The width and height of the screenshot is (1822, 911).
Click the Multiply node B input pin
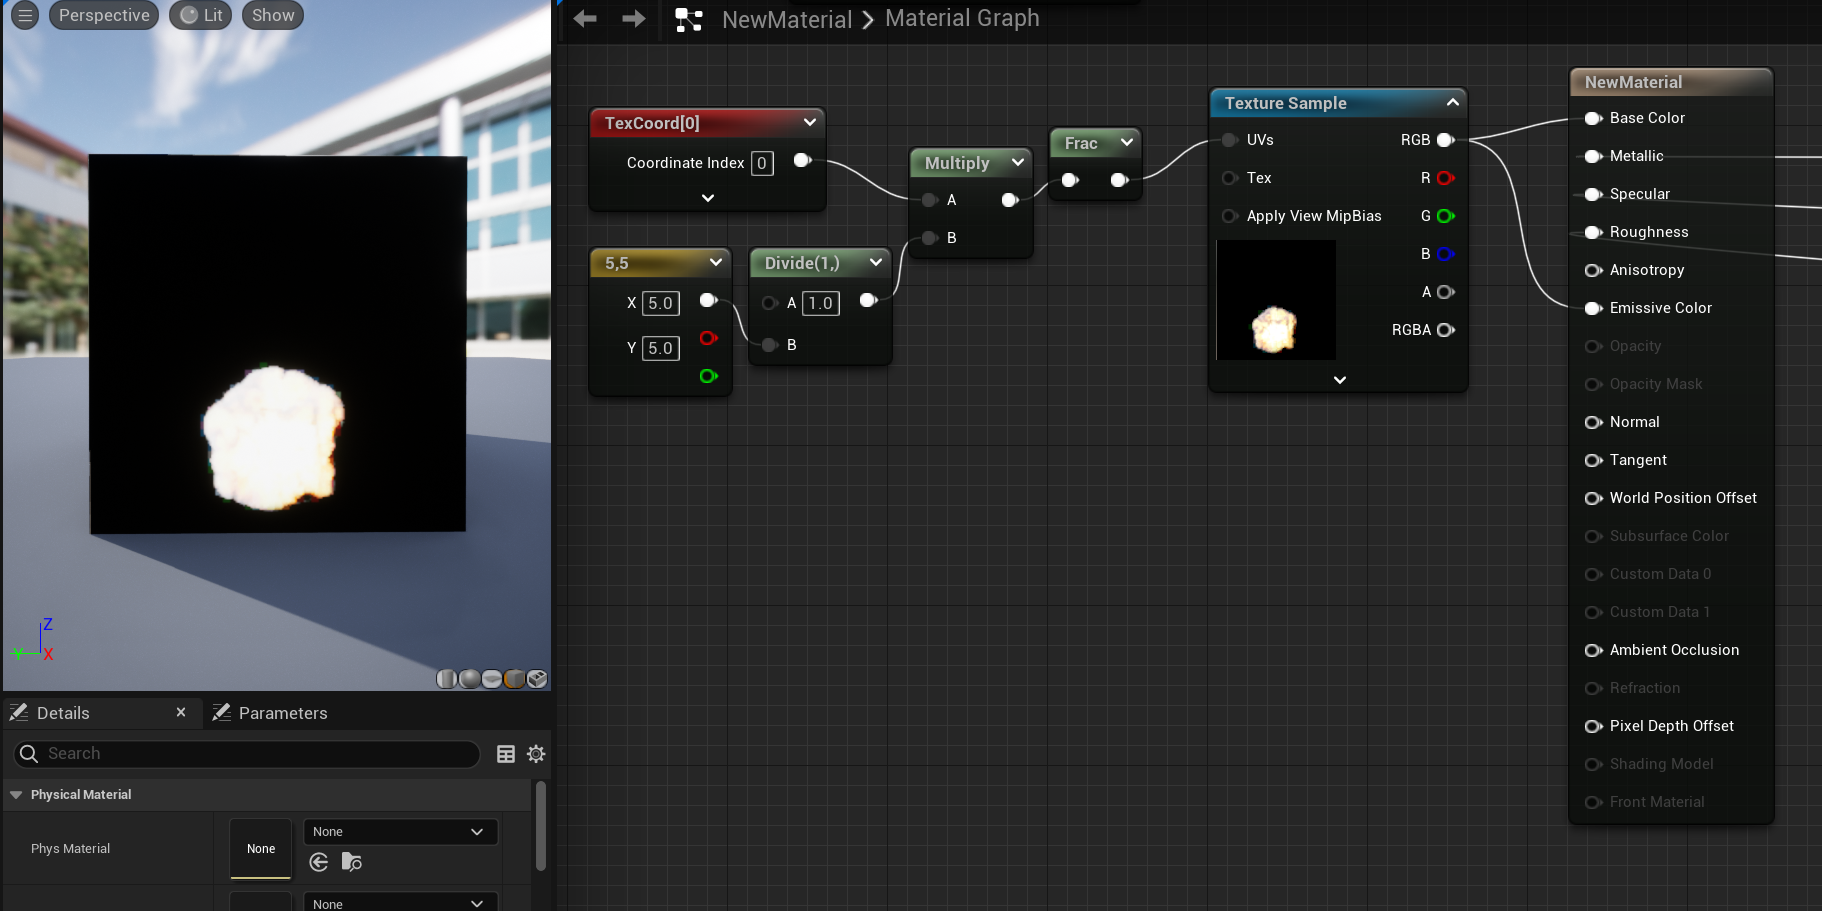click(930, 238)
